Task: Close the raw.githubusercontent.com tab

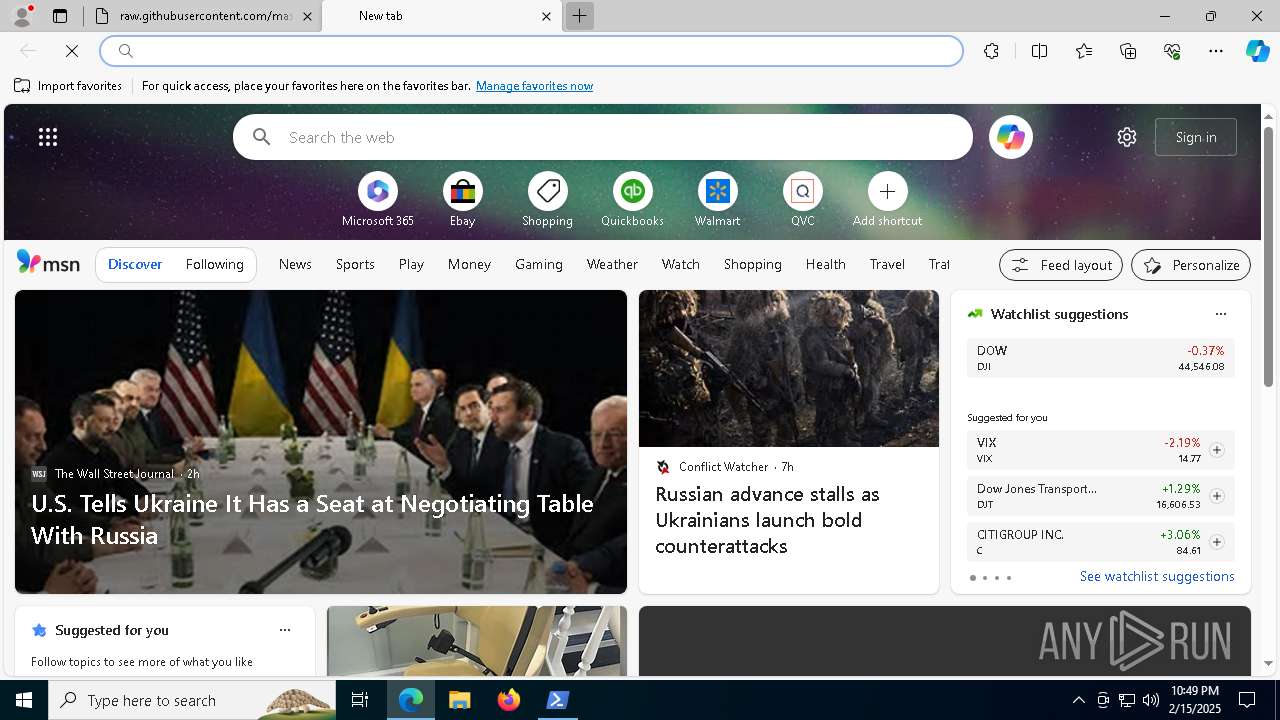Action: click(307, 16)
